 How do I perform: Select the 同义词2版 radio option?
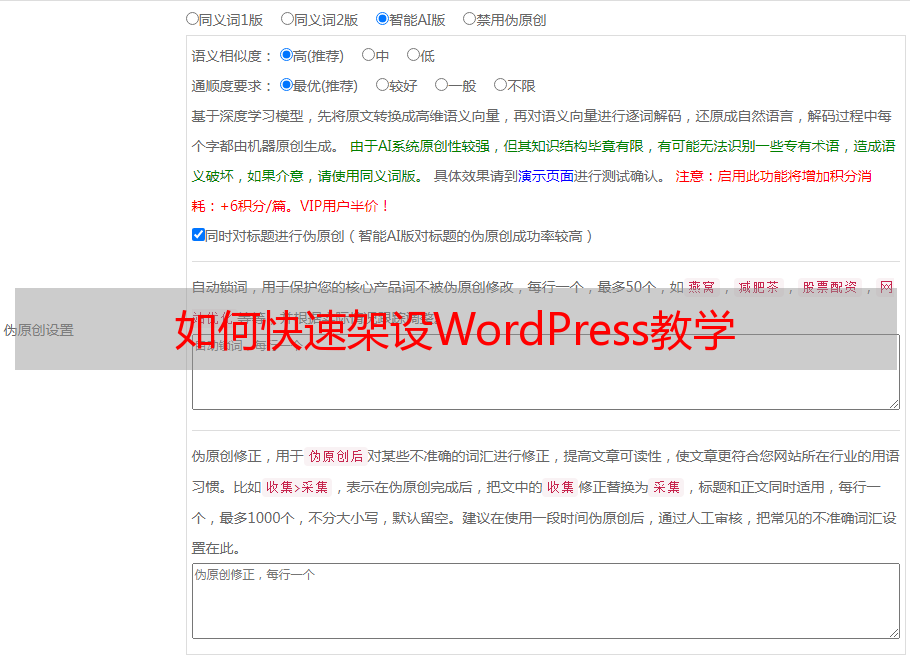pyautogui.click(x=287, y=19)
